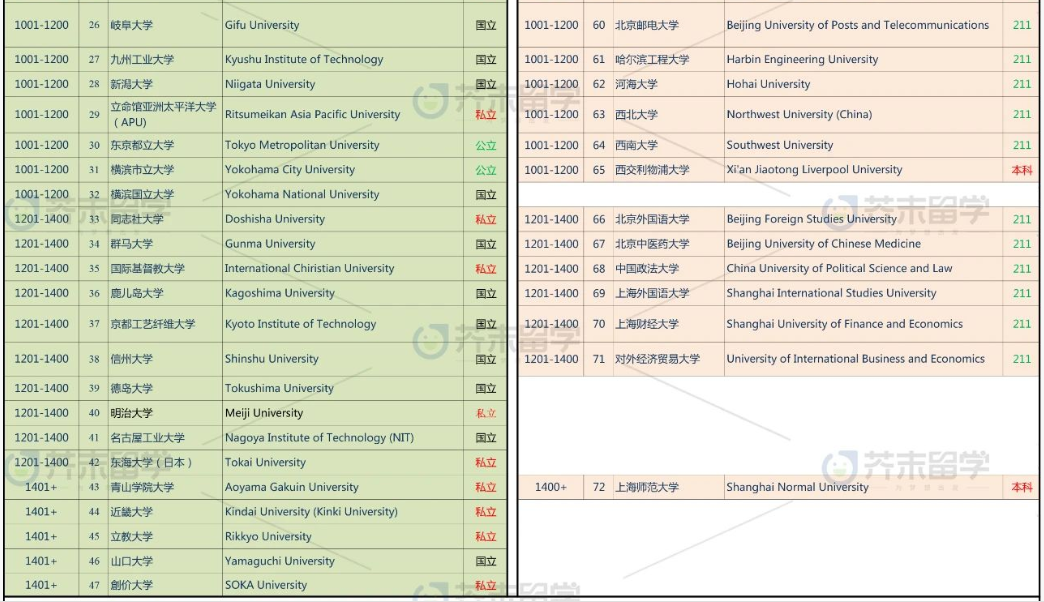The width and height of the screenshot is (1044, 602).
Task: Click the 'Yokohama National University' cell
Action: [x=343, y=194]
